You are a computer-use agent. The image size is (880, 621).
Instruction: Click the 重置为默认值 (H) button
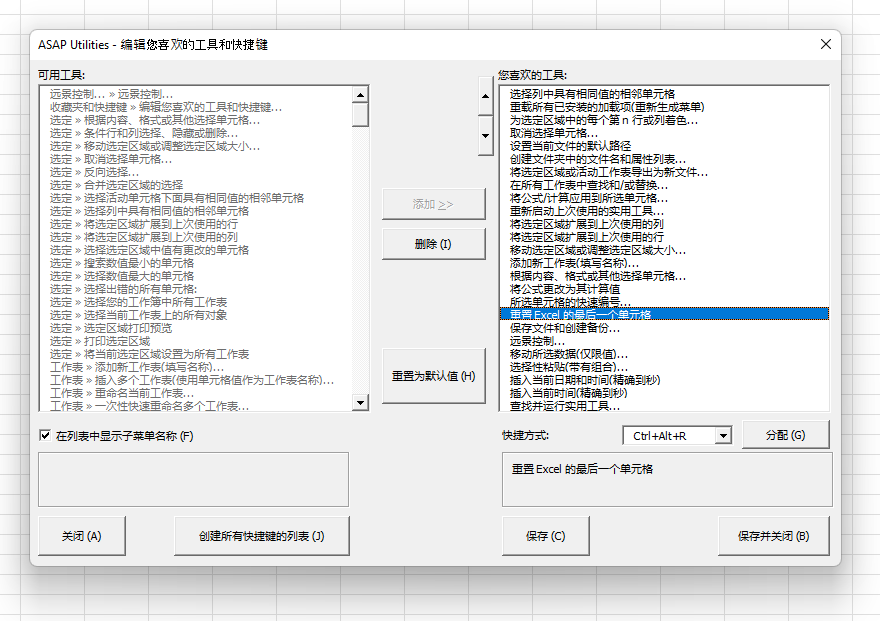pos(433,376)
